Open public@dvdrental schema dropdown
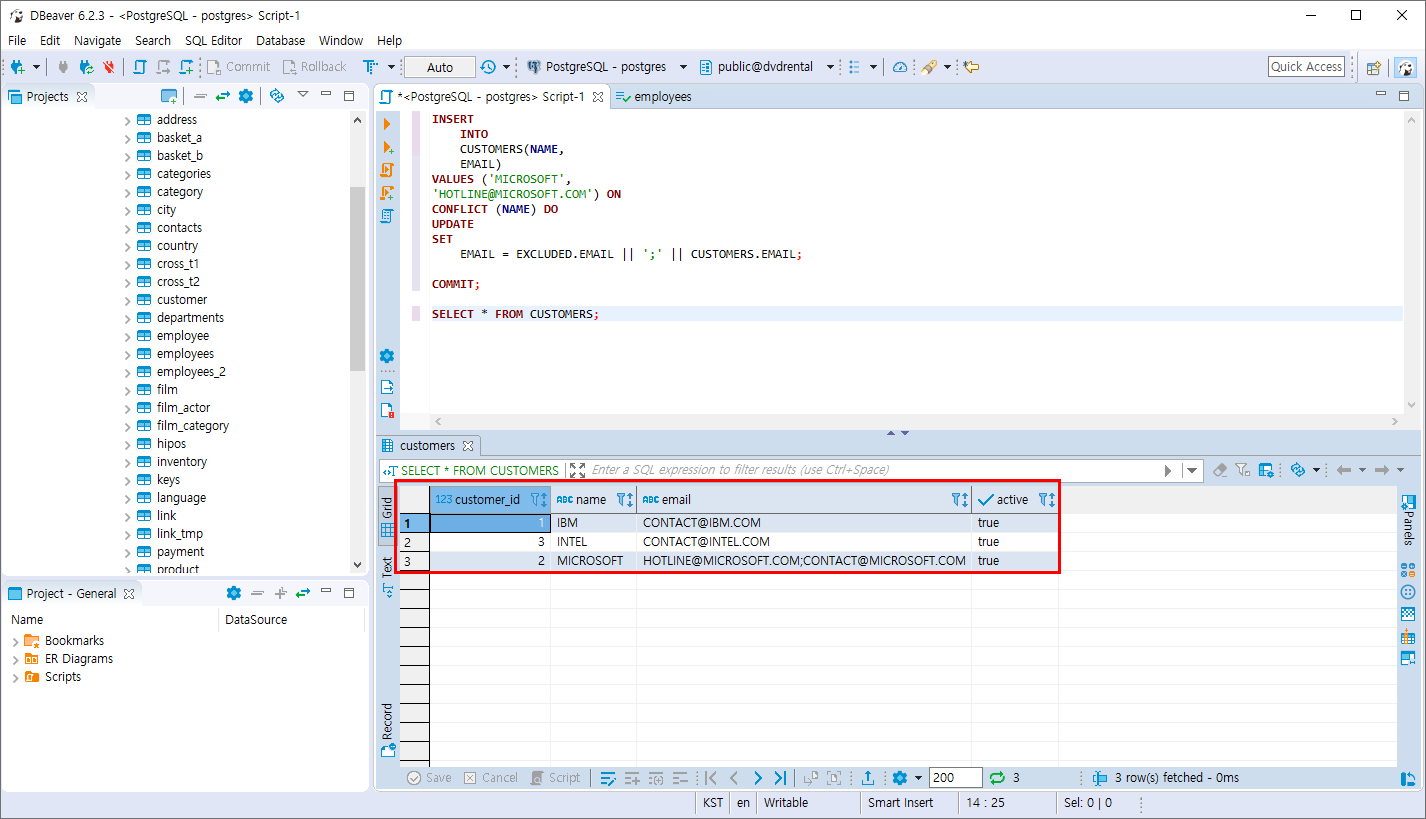1426x819 pixels. point(830,67)
